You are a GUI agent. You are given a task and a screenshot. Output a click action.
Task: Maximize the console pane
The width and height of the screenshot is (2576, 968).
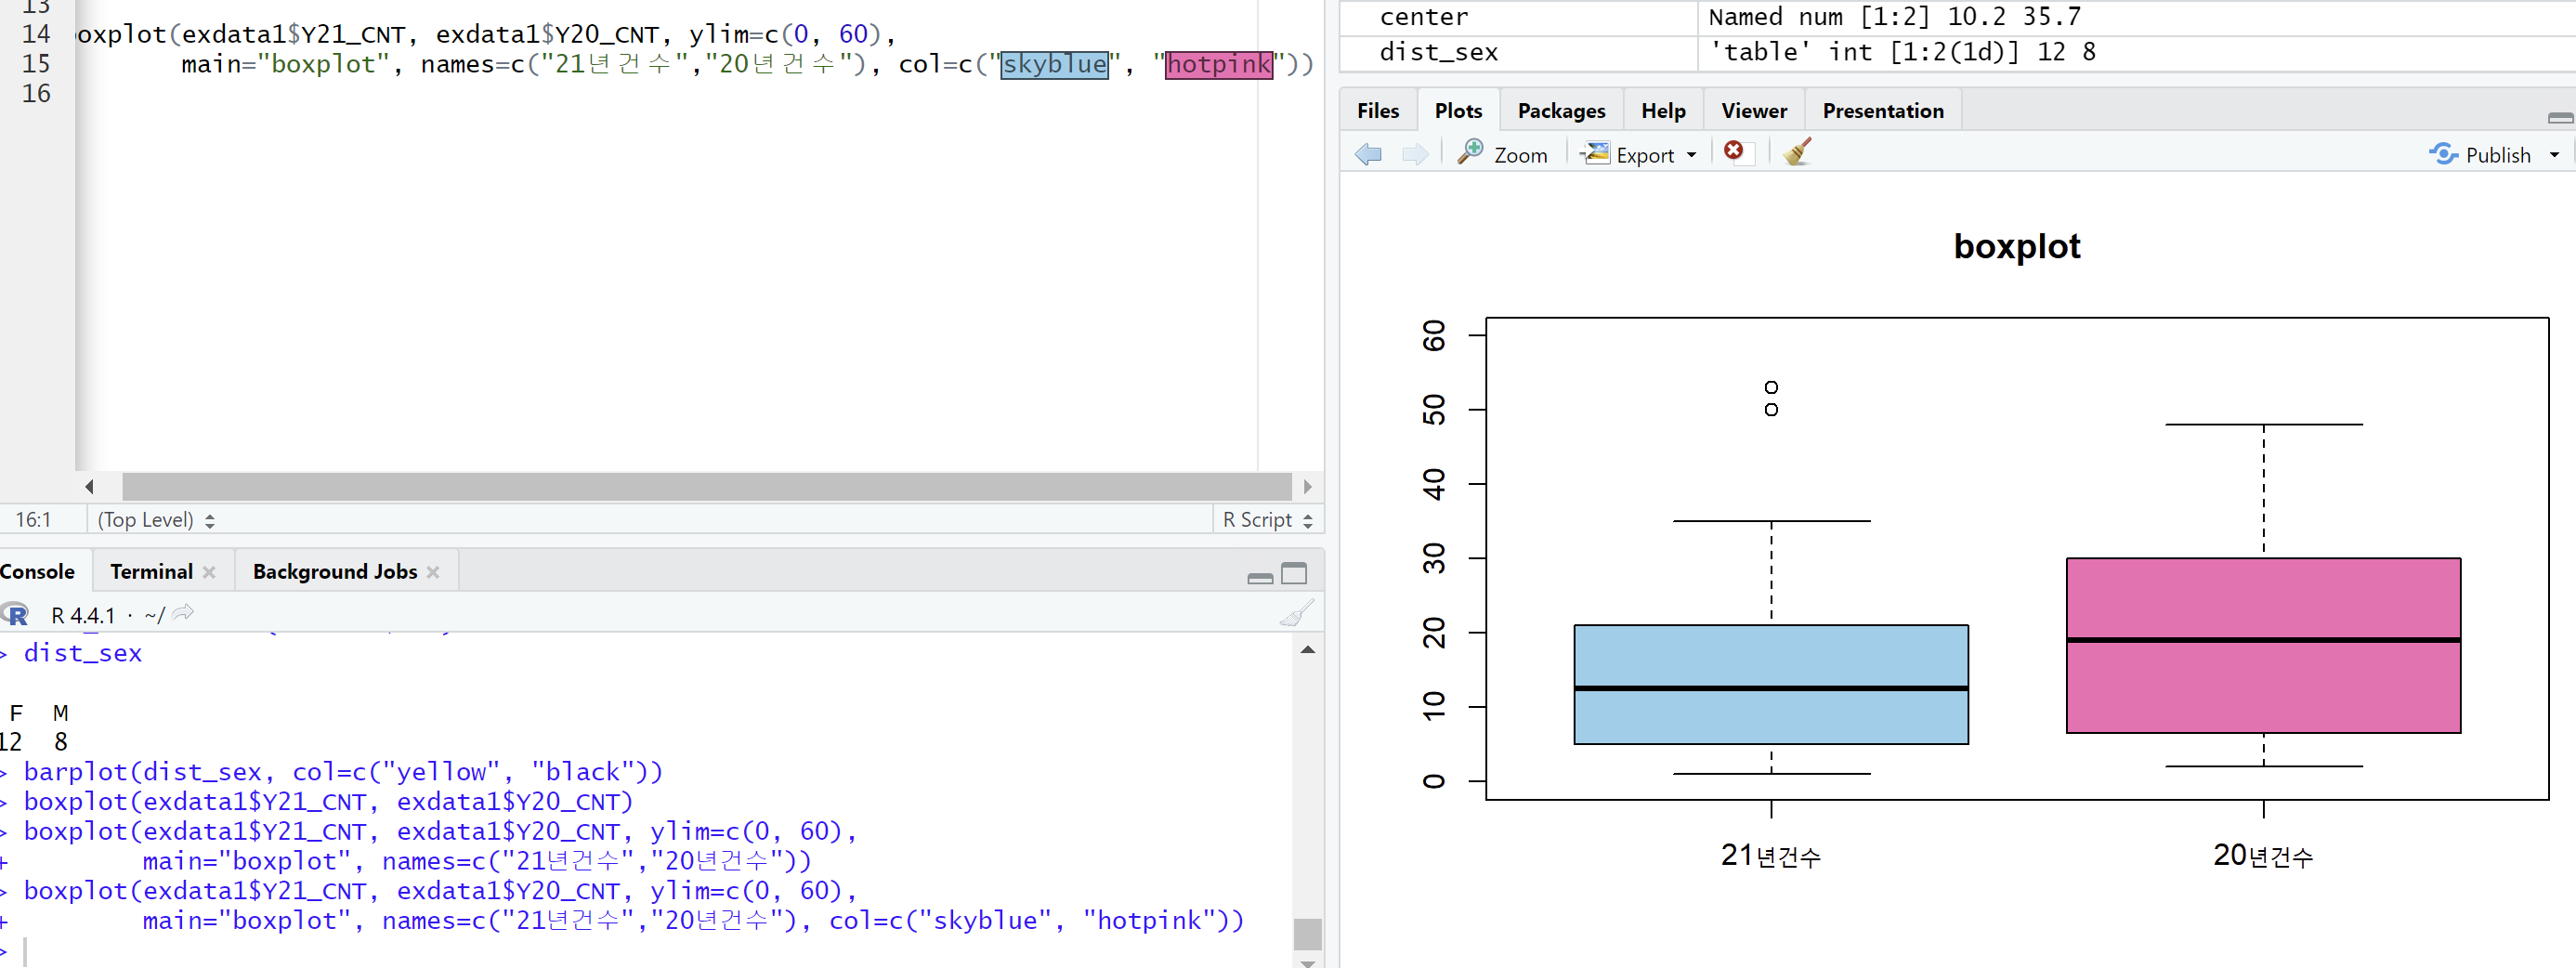point(1294,574)
